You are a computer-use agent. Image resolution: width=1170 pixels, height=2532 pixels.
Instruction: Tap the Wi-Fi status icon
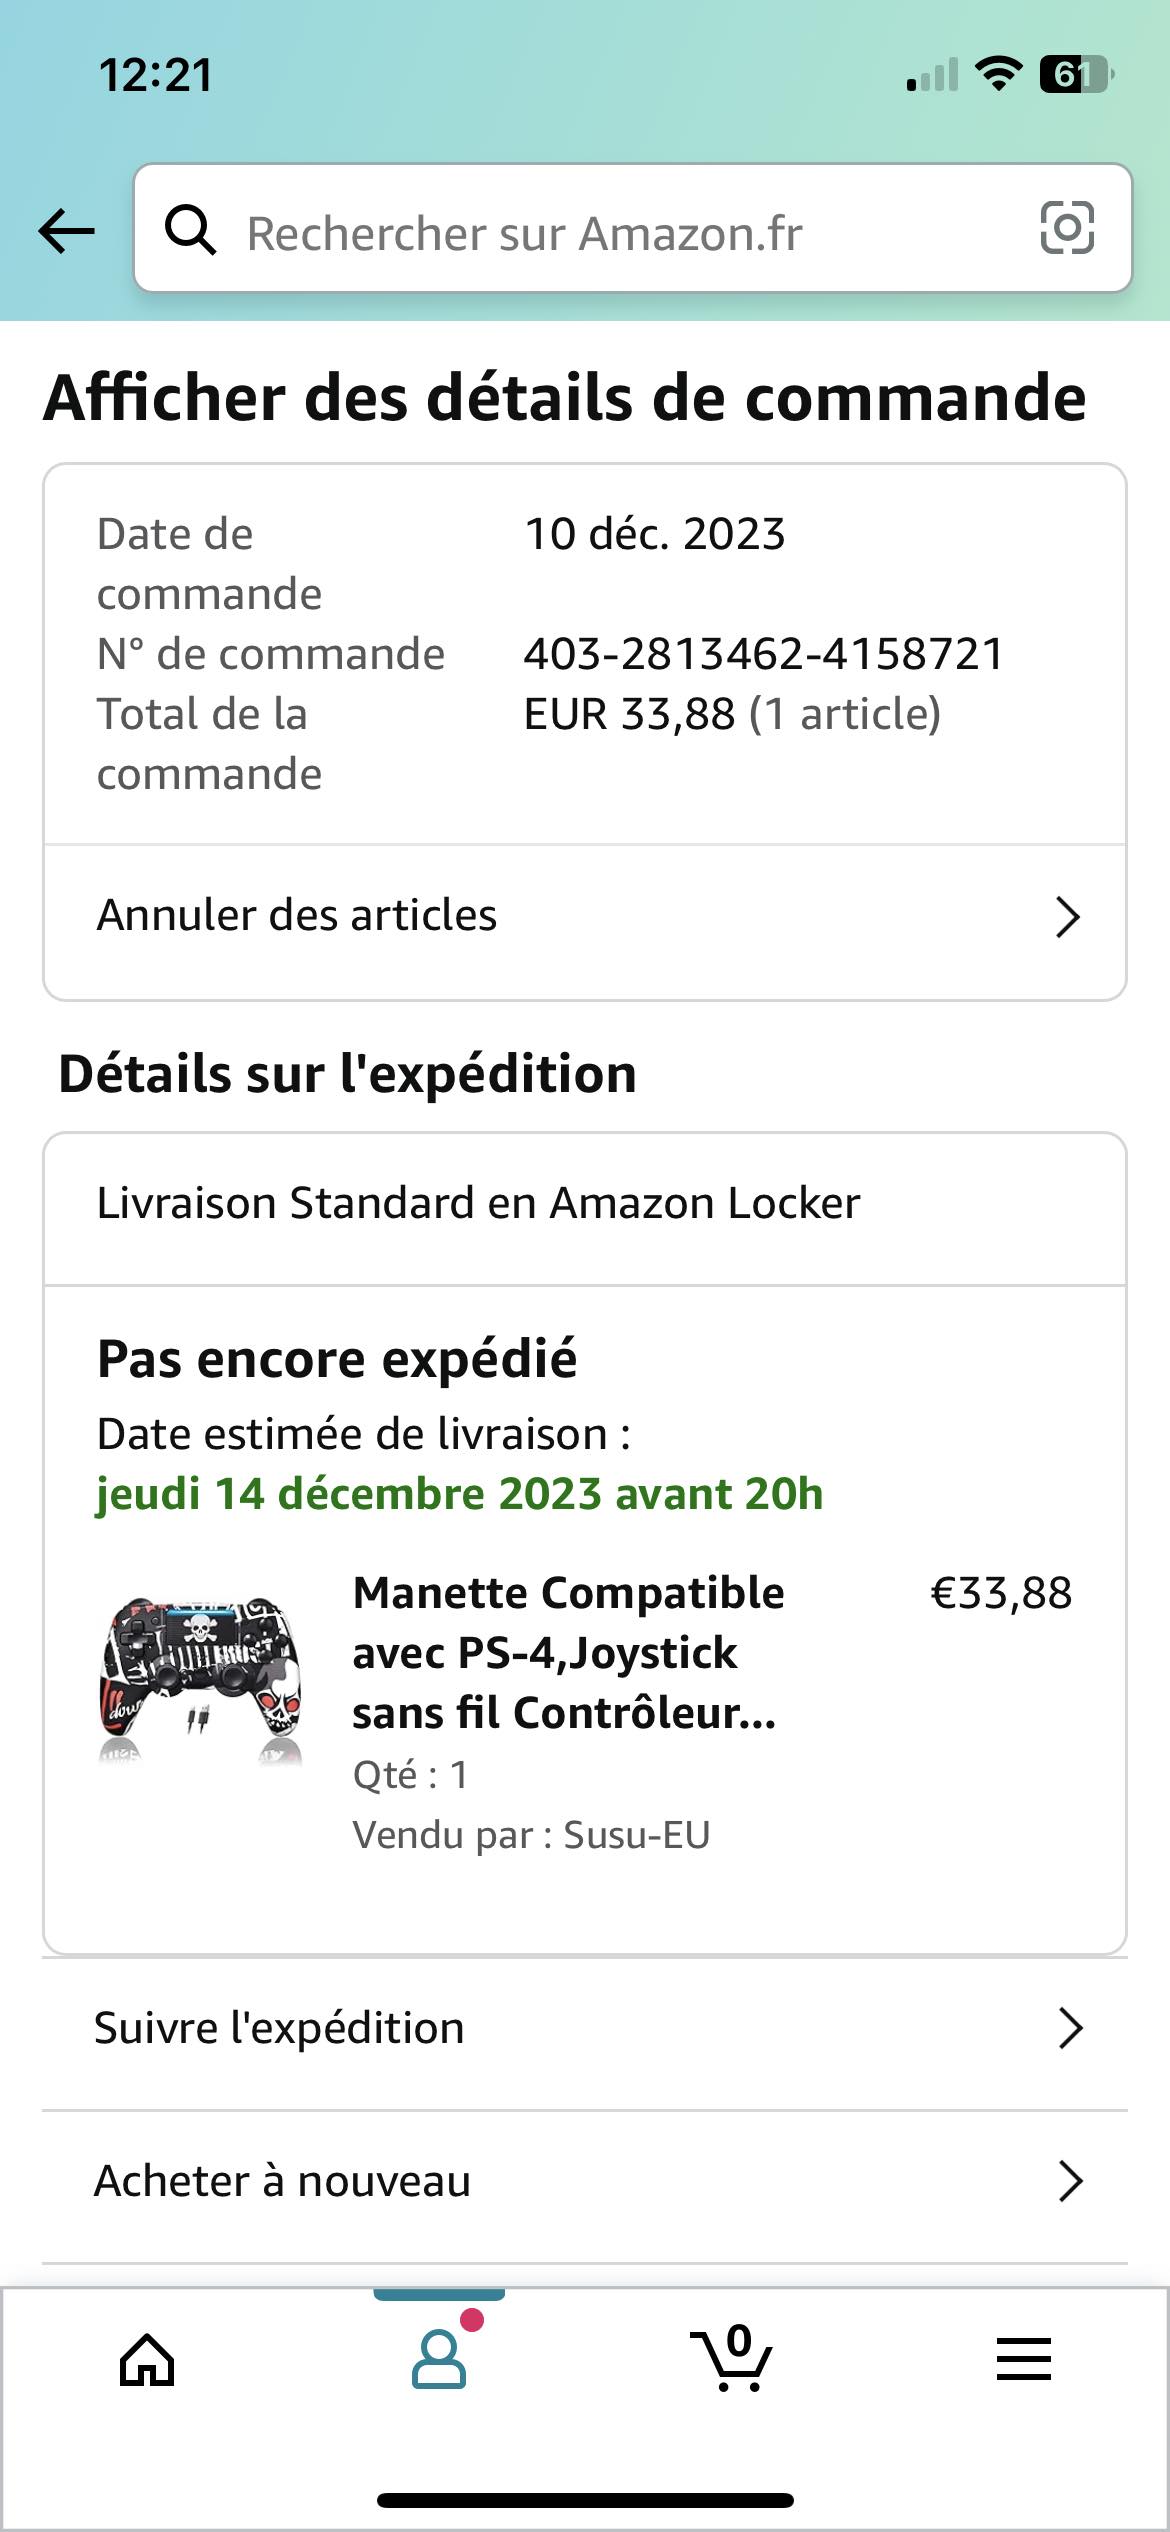pyautogui.click(x=998, y=74)
